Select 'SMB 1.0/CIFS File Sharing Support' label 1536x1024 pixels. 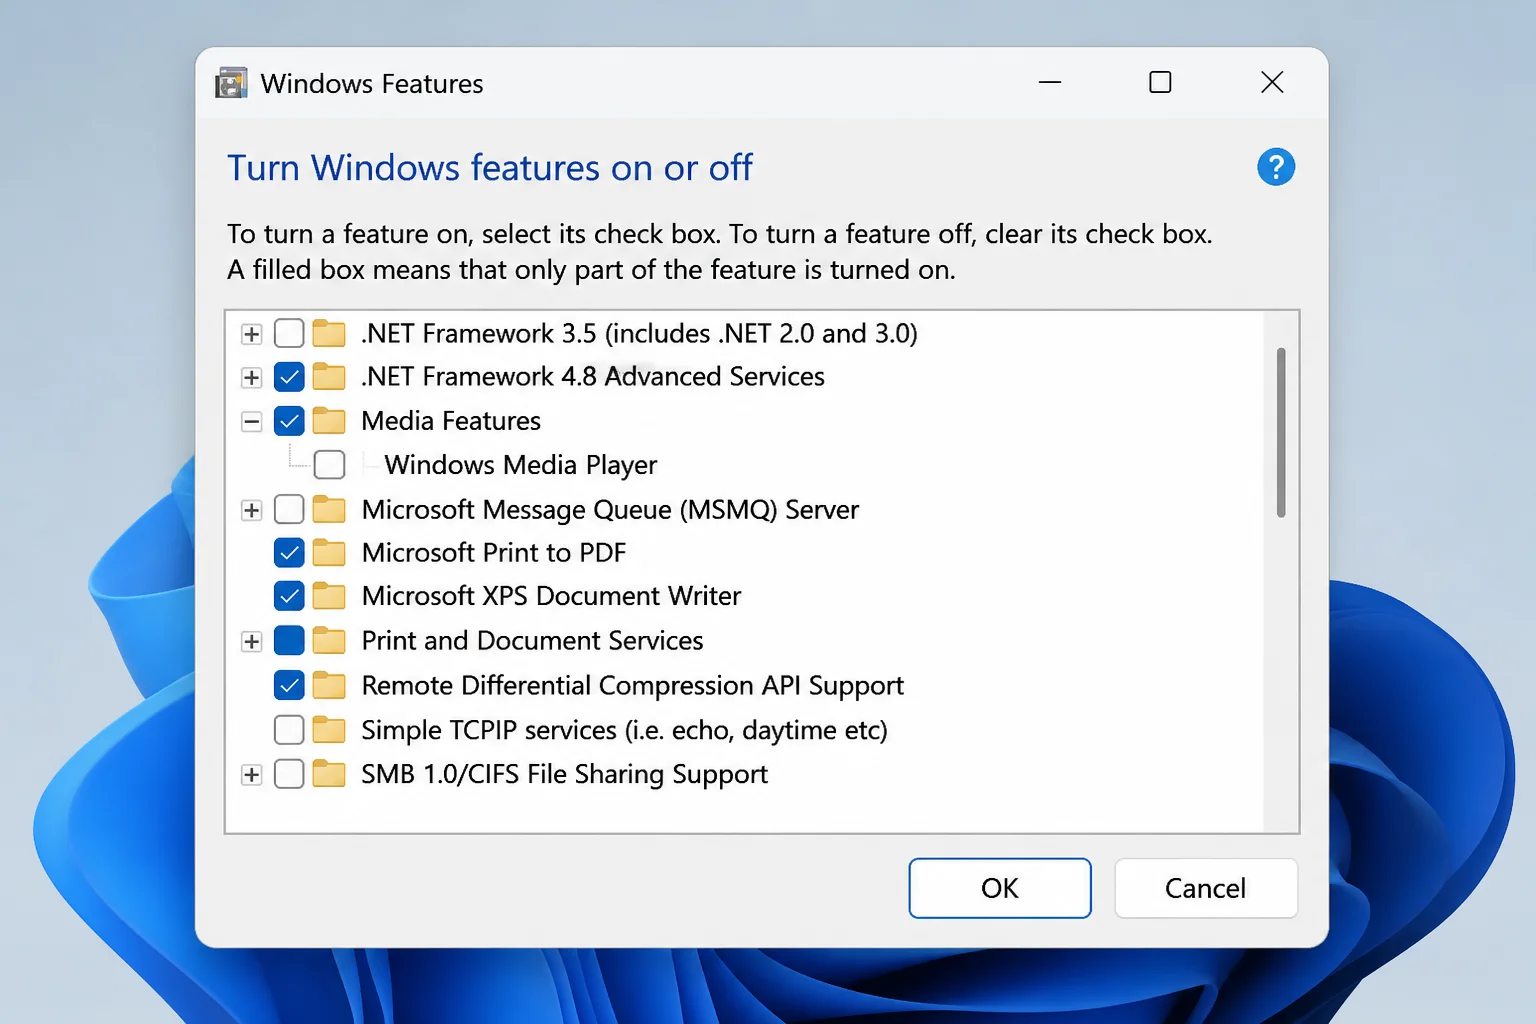click(x=564, y=774)
